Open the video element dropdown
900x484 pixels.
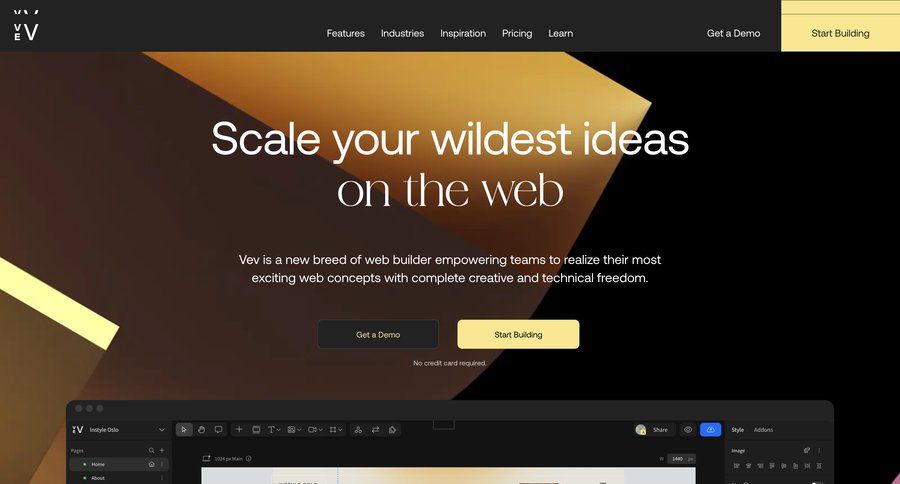(x=315, y=429)
